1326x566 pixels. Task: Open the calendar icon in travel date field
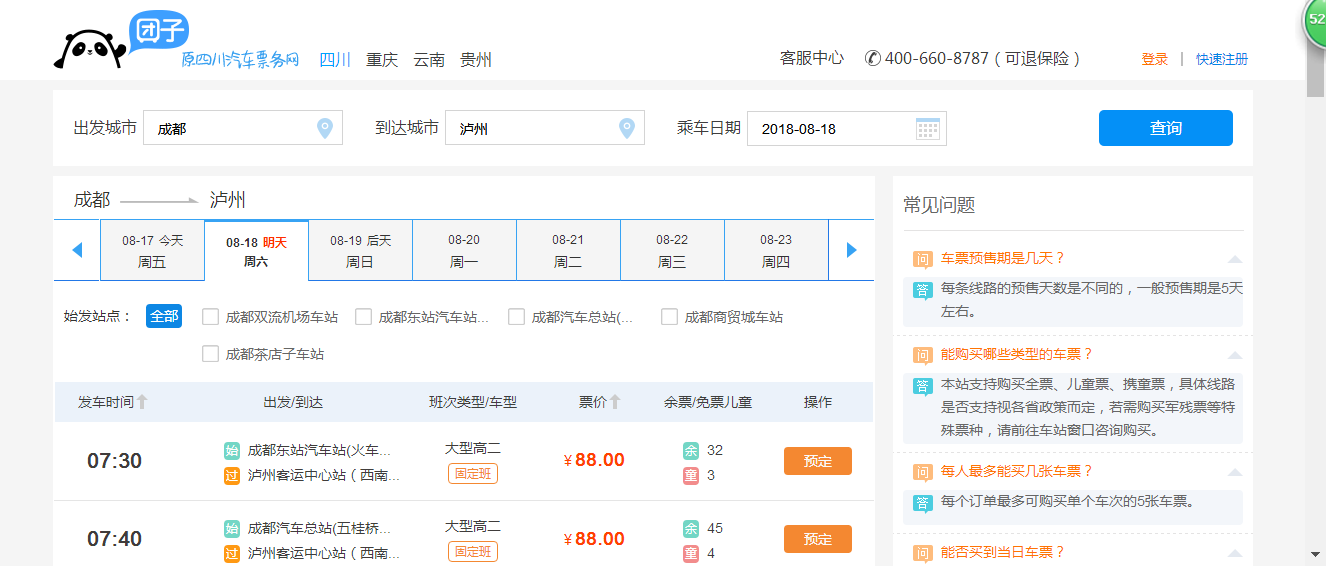pyautogui.click(x=928, y=128)
